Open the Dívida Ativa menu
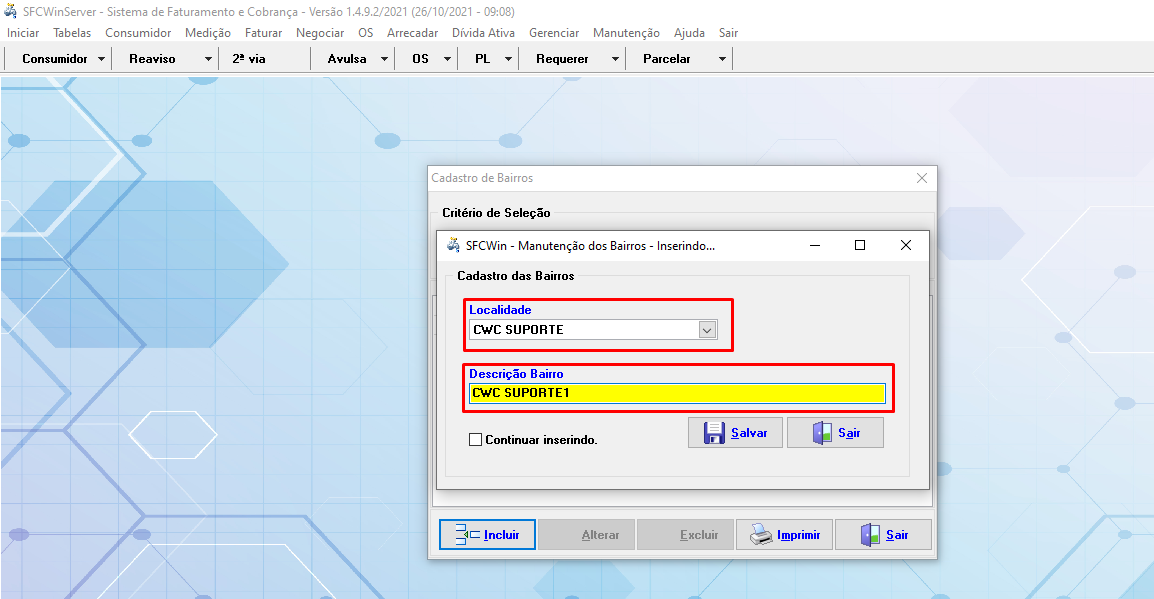1154x599 pixels. click(x=483, y=33)
